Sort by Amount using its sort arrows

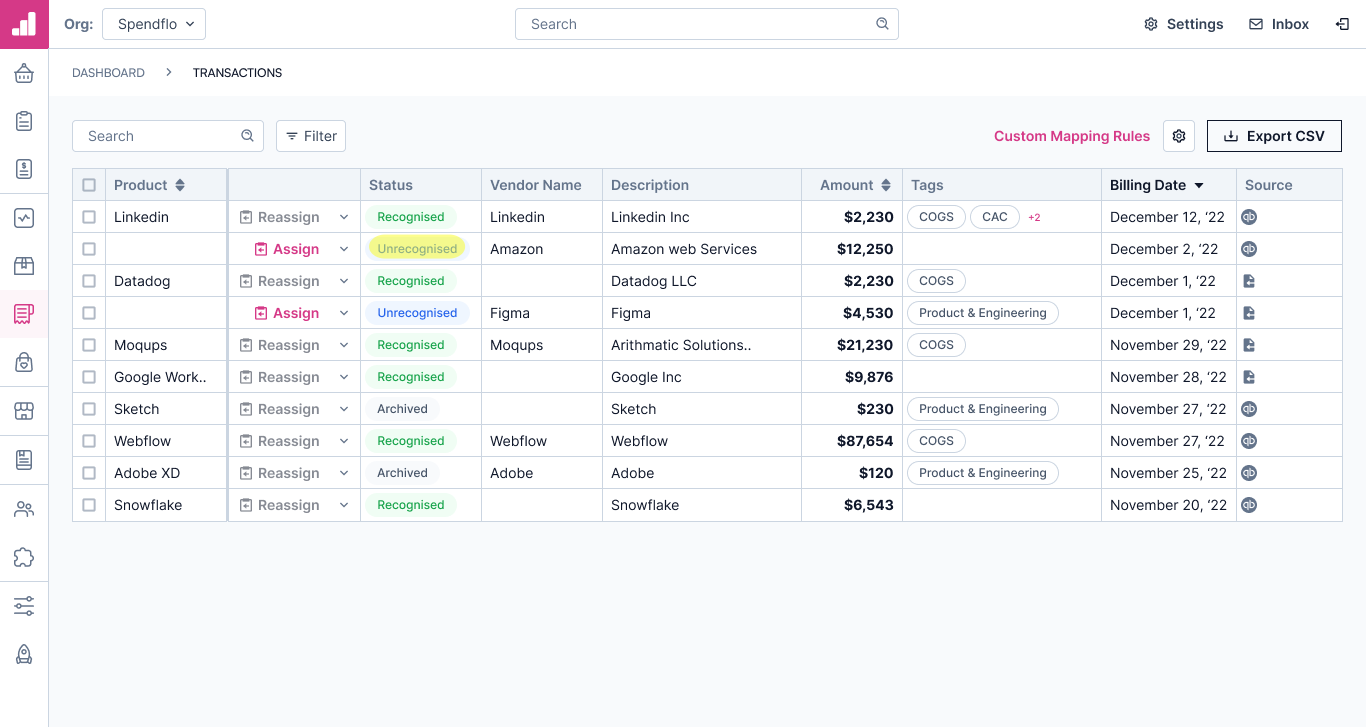pyautogui.click(x=885, y=185)
